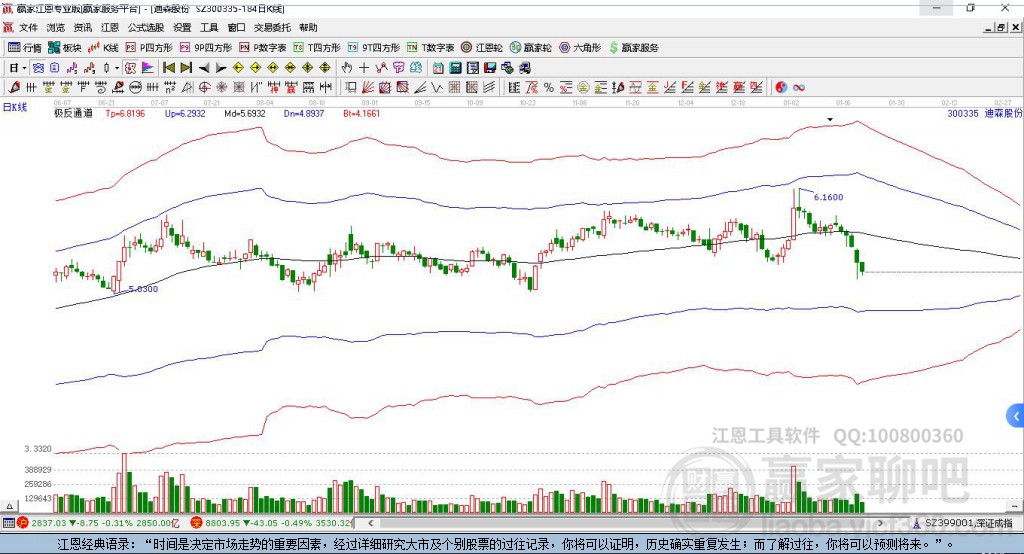Jump to last bar with green skip-forward arrow
The height and width of the screenshot is (554, 1024).
click(186, 67)
